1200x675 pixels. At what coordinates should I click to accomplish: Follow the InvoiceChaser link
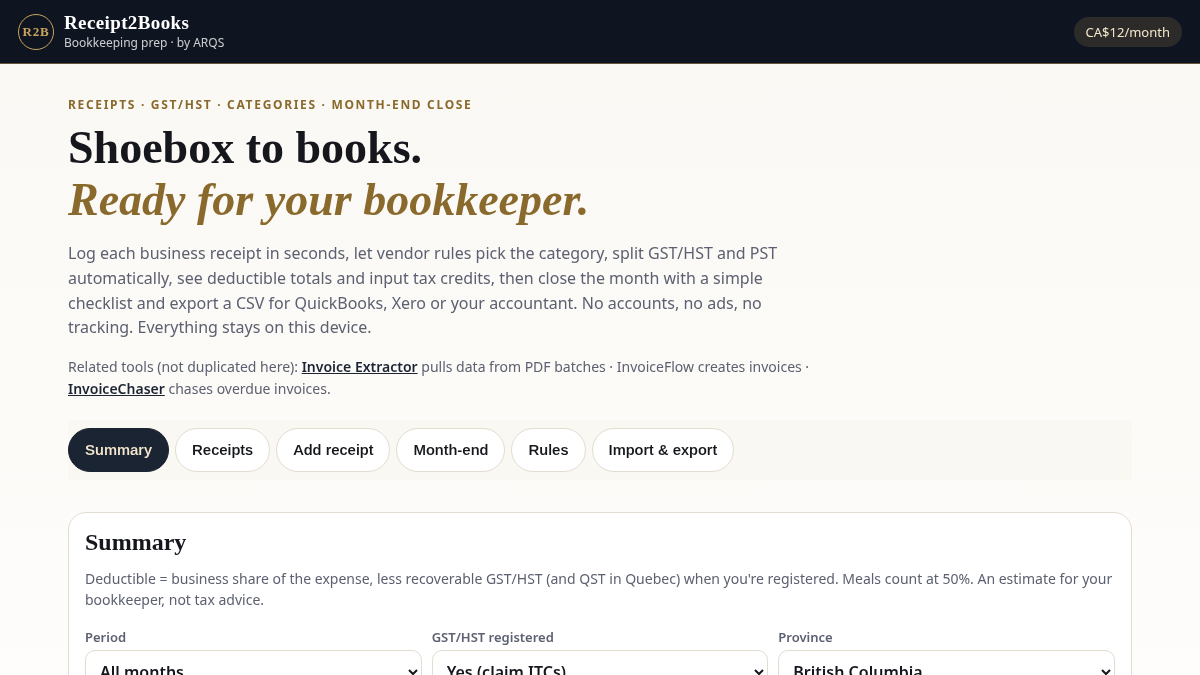pos(116,389)
